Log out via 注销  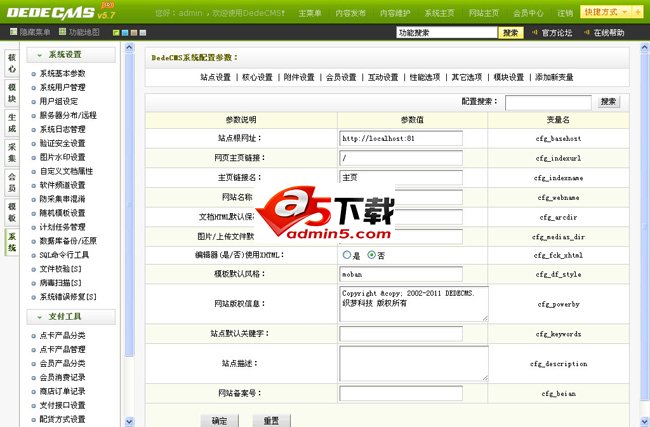coord(565,13)
